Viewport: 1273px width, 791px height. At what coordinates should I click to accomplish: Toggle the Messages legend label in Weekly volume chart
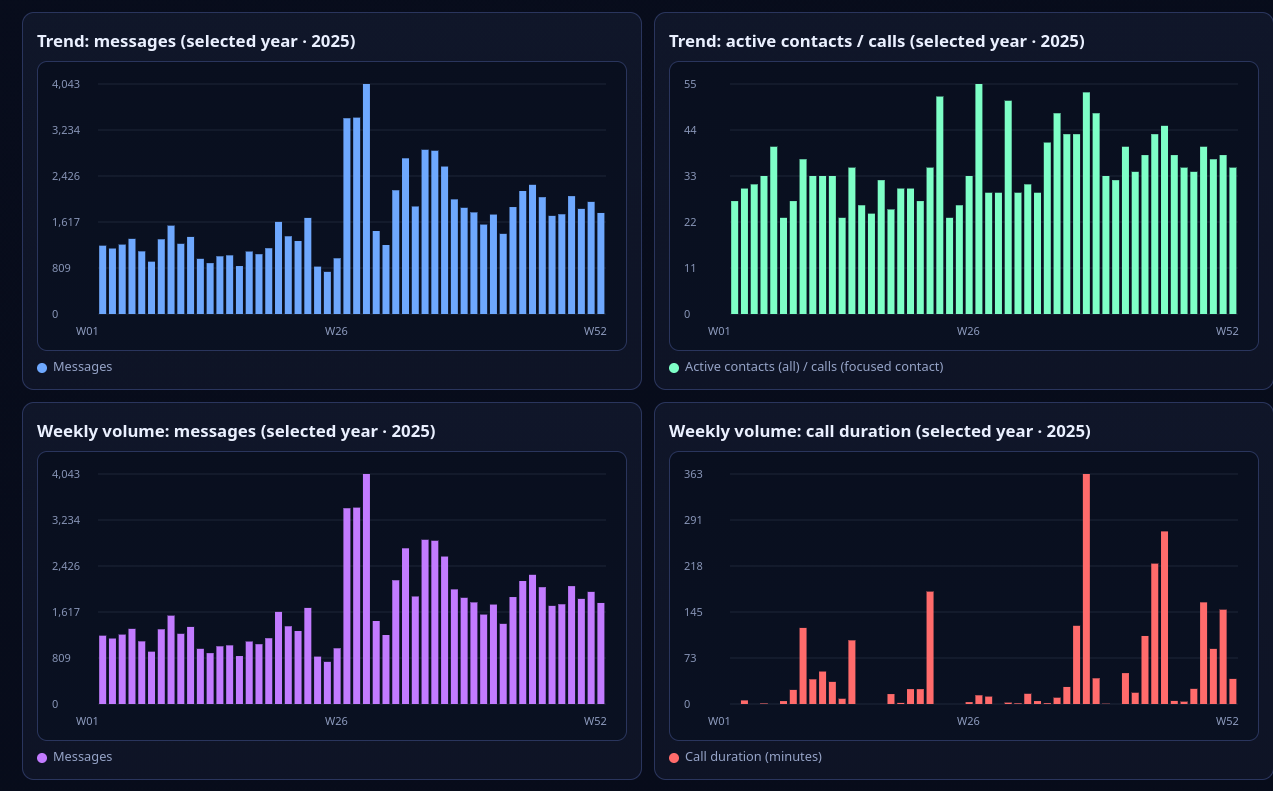(x=83, y=757)
